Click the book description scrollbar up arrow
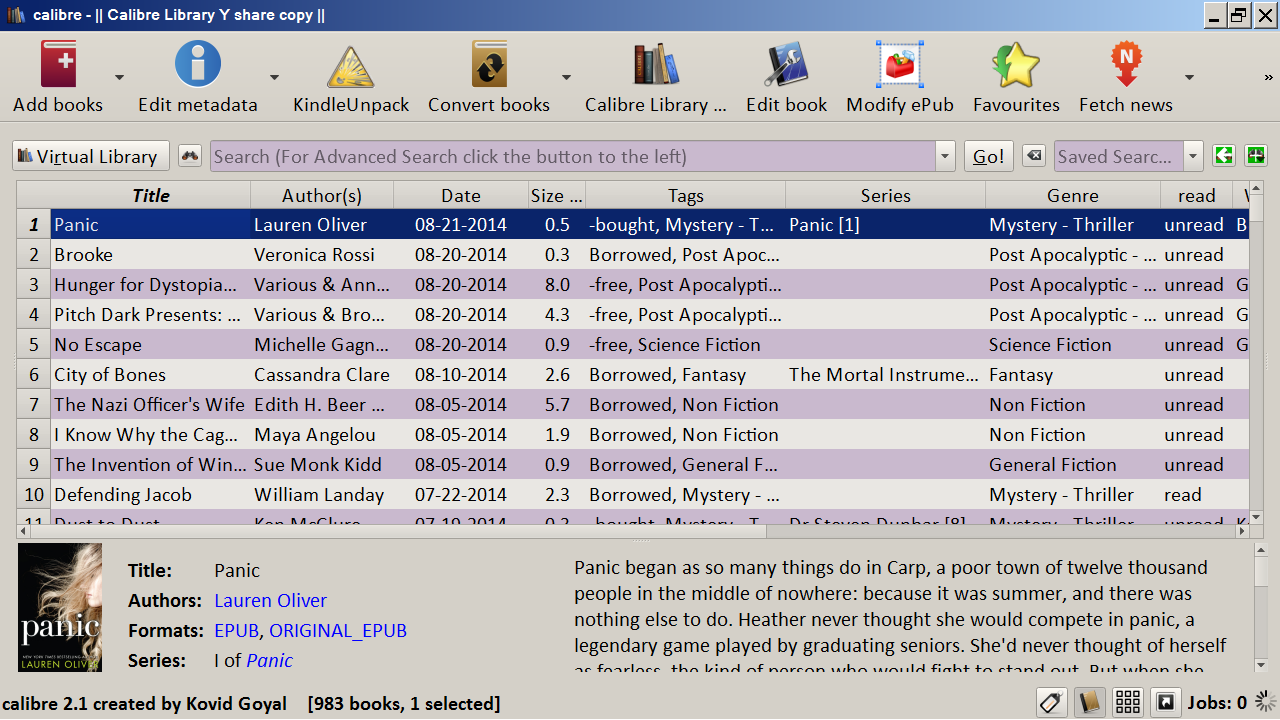Screen dimensions: 1280x720 point(1260,551)
